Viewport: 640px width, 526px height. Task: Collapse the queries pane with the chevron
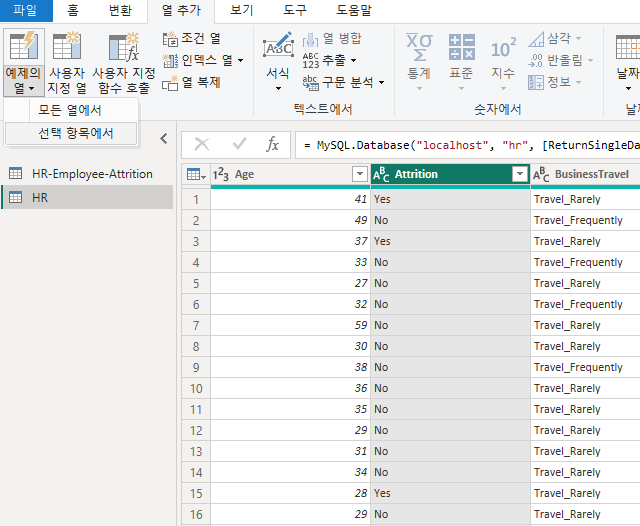click(x=164, y=139)
